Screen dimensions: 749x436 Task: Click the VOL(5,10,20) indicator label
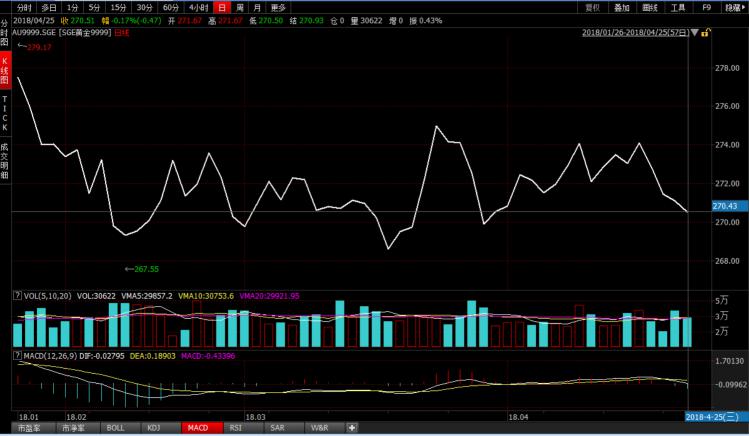tap(47, 296)
